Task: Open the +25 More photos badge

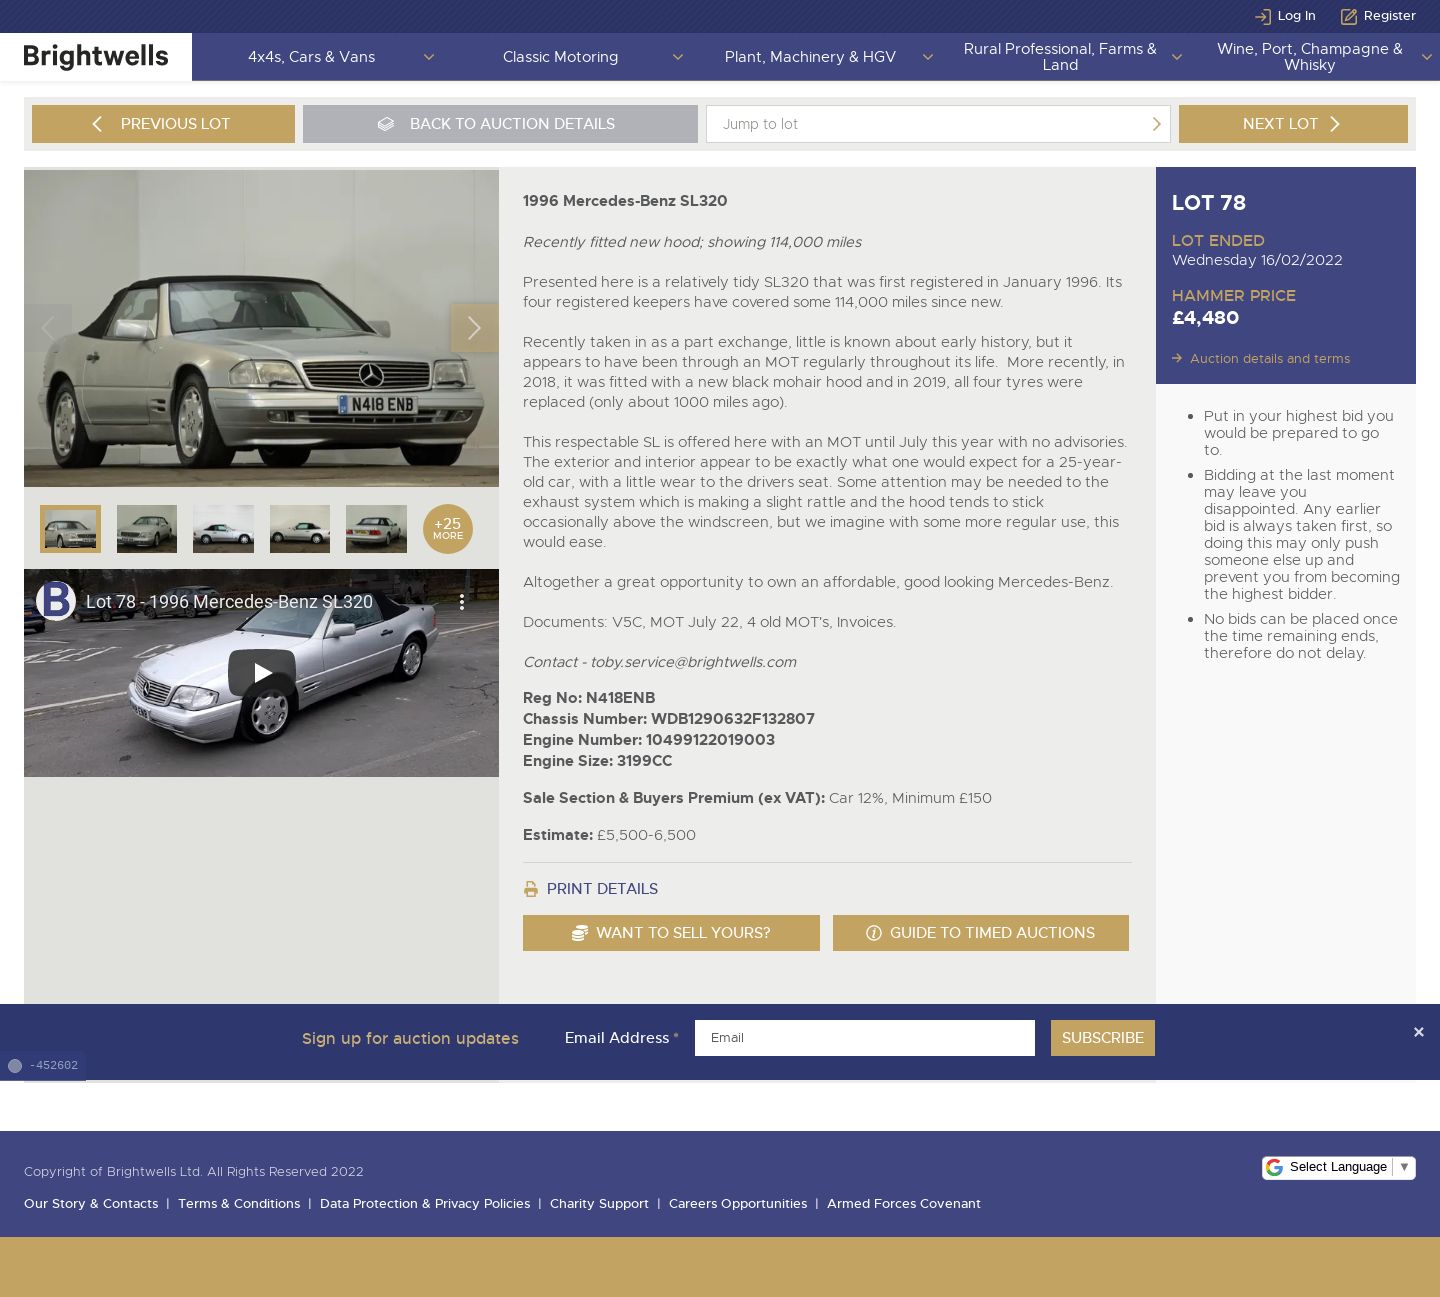Action: point(448,529)
